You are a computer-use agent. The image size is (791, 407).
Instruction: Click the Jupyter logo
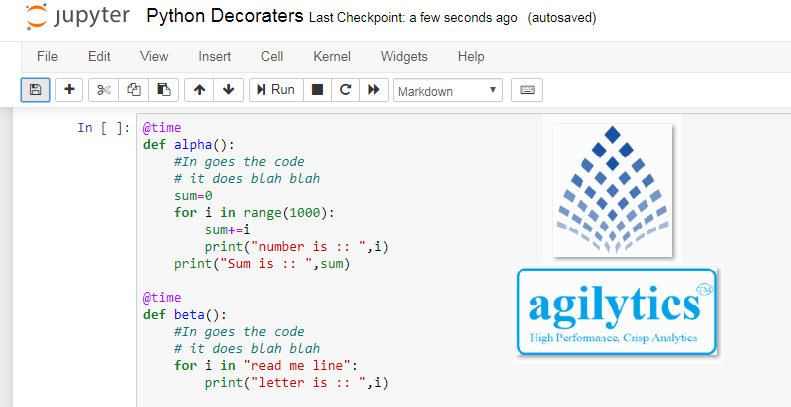pyautogui.click(x=78, y=17)
